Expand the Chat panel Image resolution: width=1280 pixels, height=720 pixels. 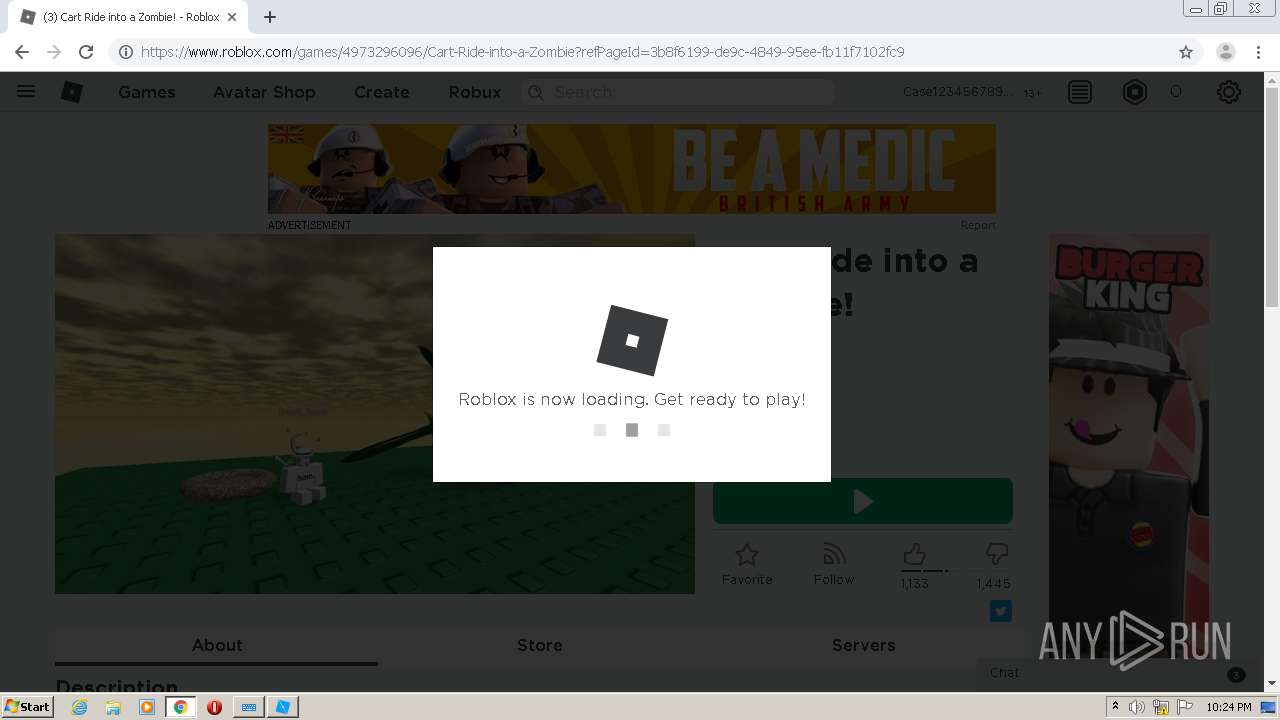coord(1115,673)
